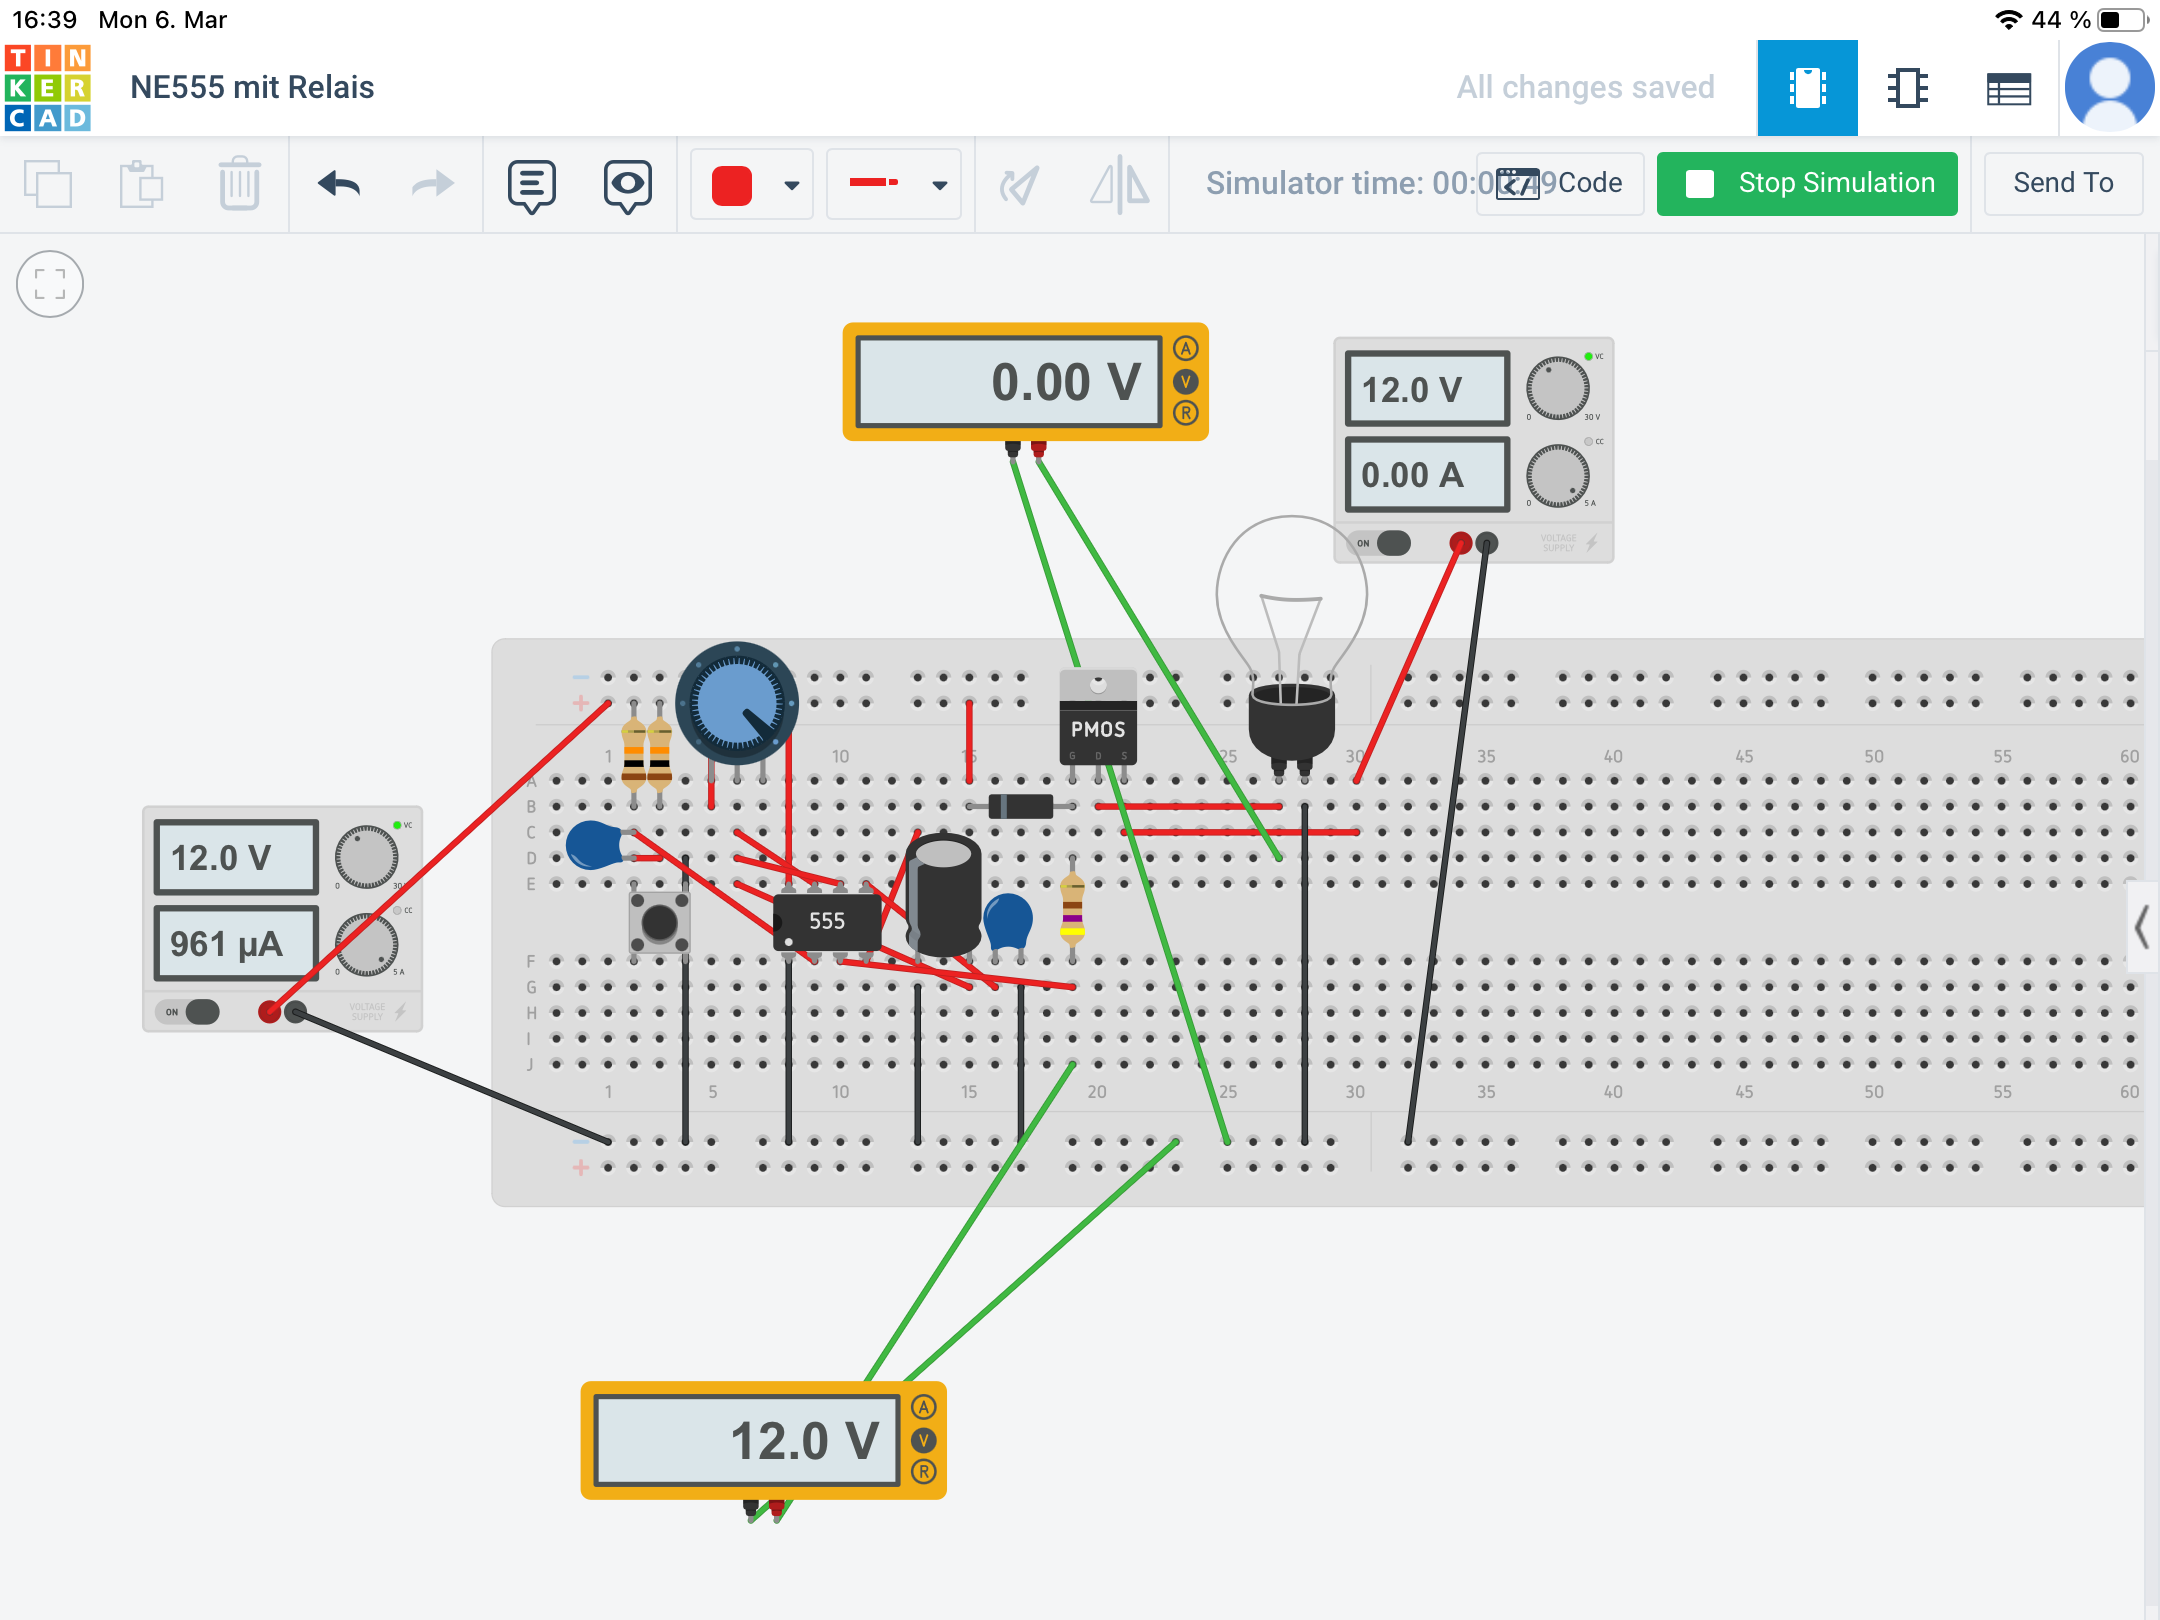Open the Send To dialog
The height and width of the screenshot is (1620, 2160).
click(x=2063, y=183)
